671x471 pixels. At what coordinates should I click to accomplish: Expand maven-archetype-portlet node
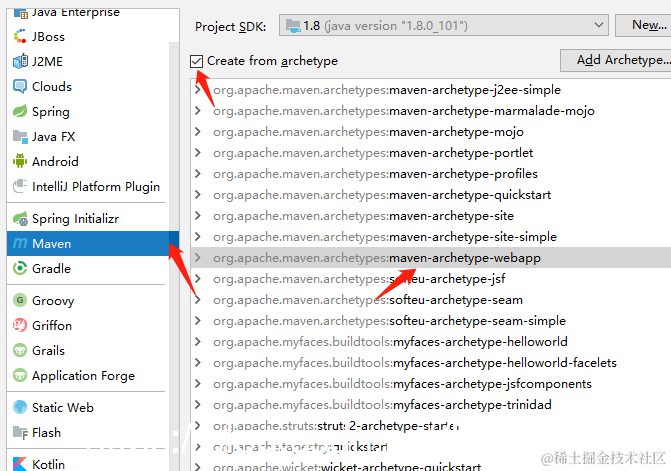[x=198, y=153]
